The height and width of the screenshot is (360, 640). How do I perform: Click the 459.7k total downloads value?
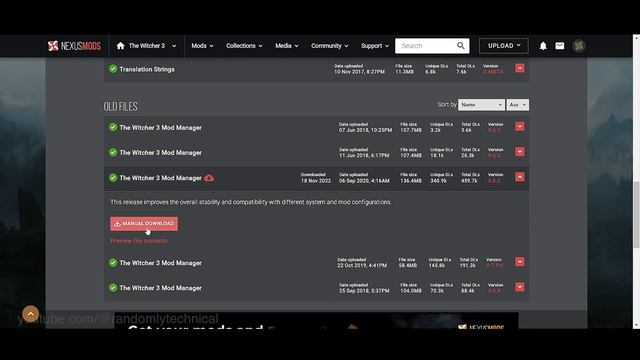click(469, 180)
